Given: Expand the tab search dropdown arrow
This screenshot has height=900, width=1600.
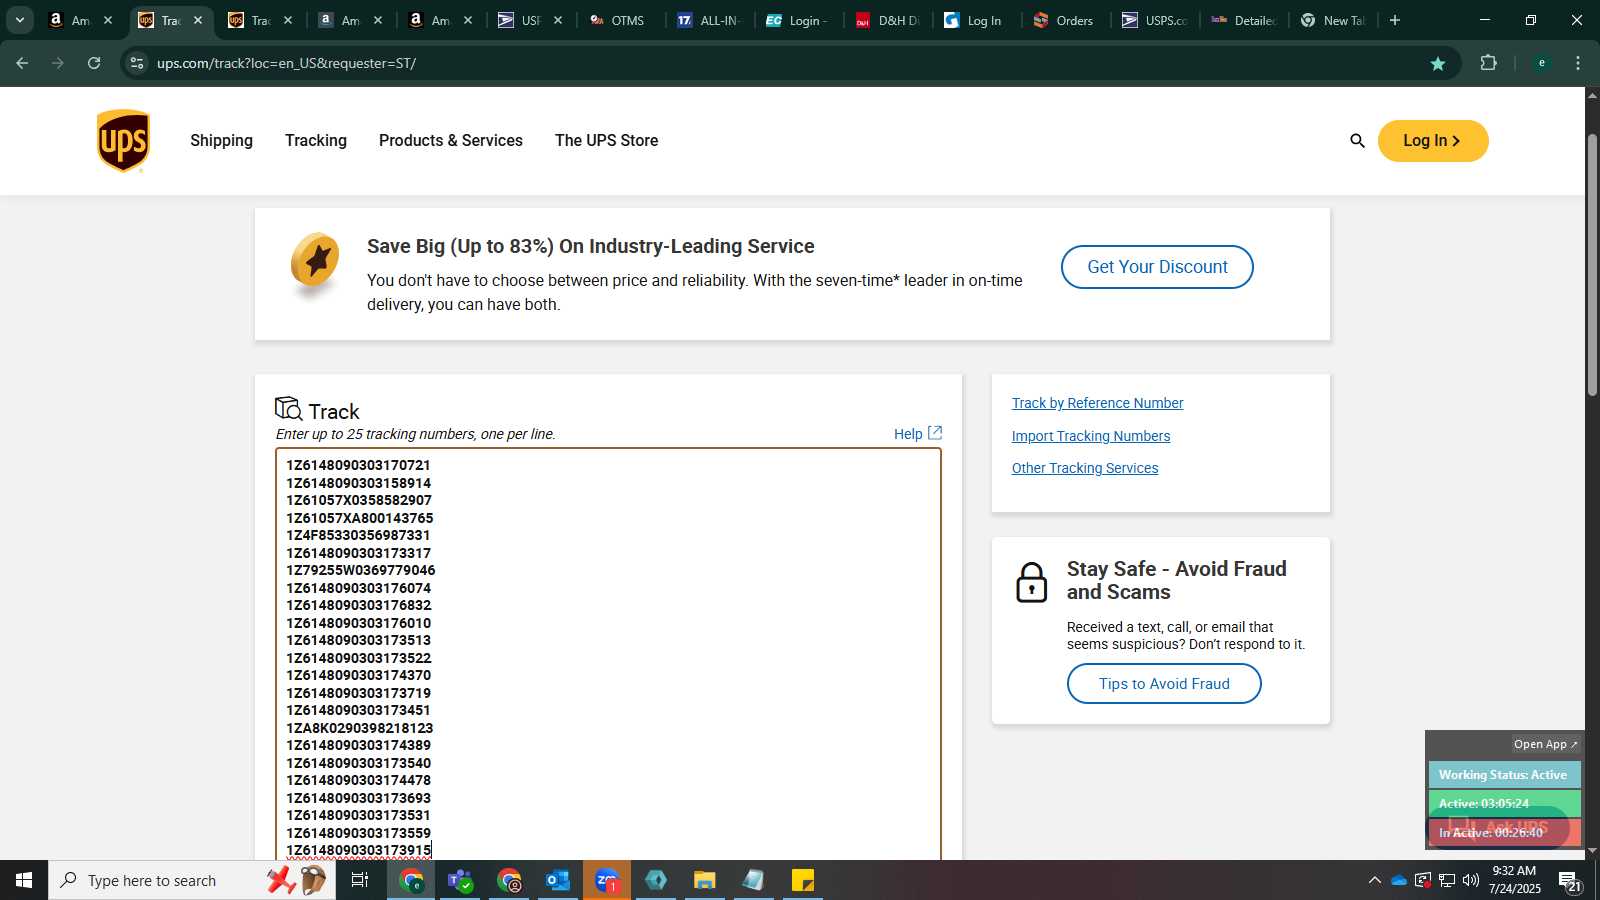Looking at the screenshot, I should (19, 20).
